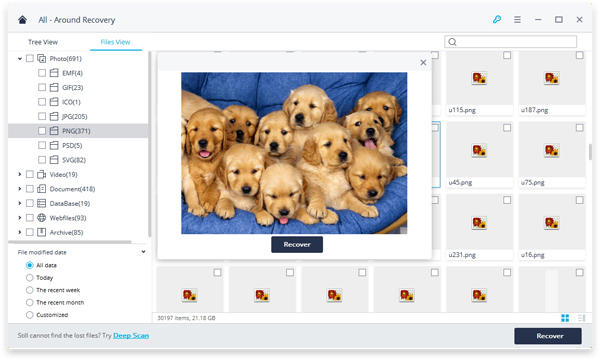
Task: Click Recover button under preview image
Action: click(297, 244)
